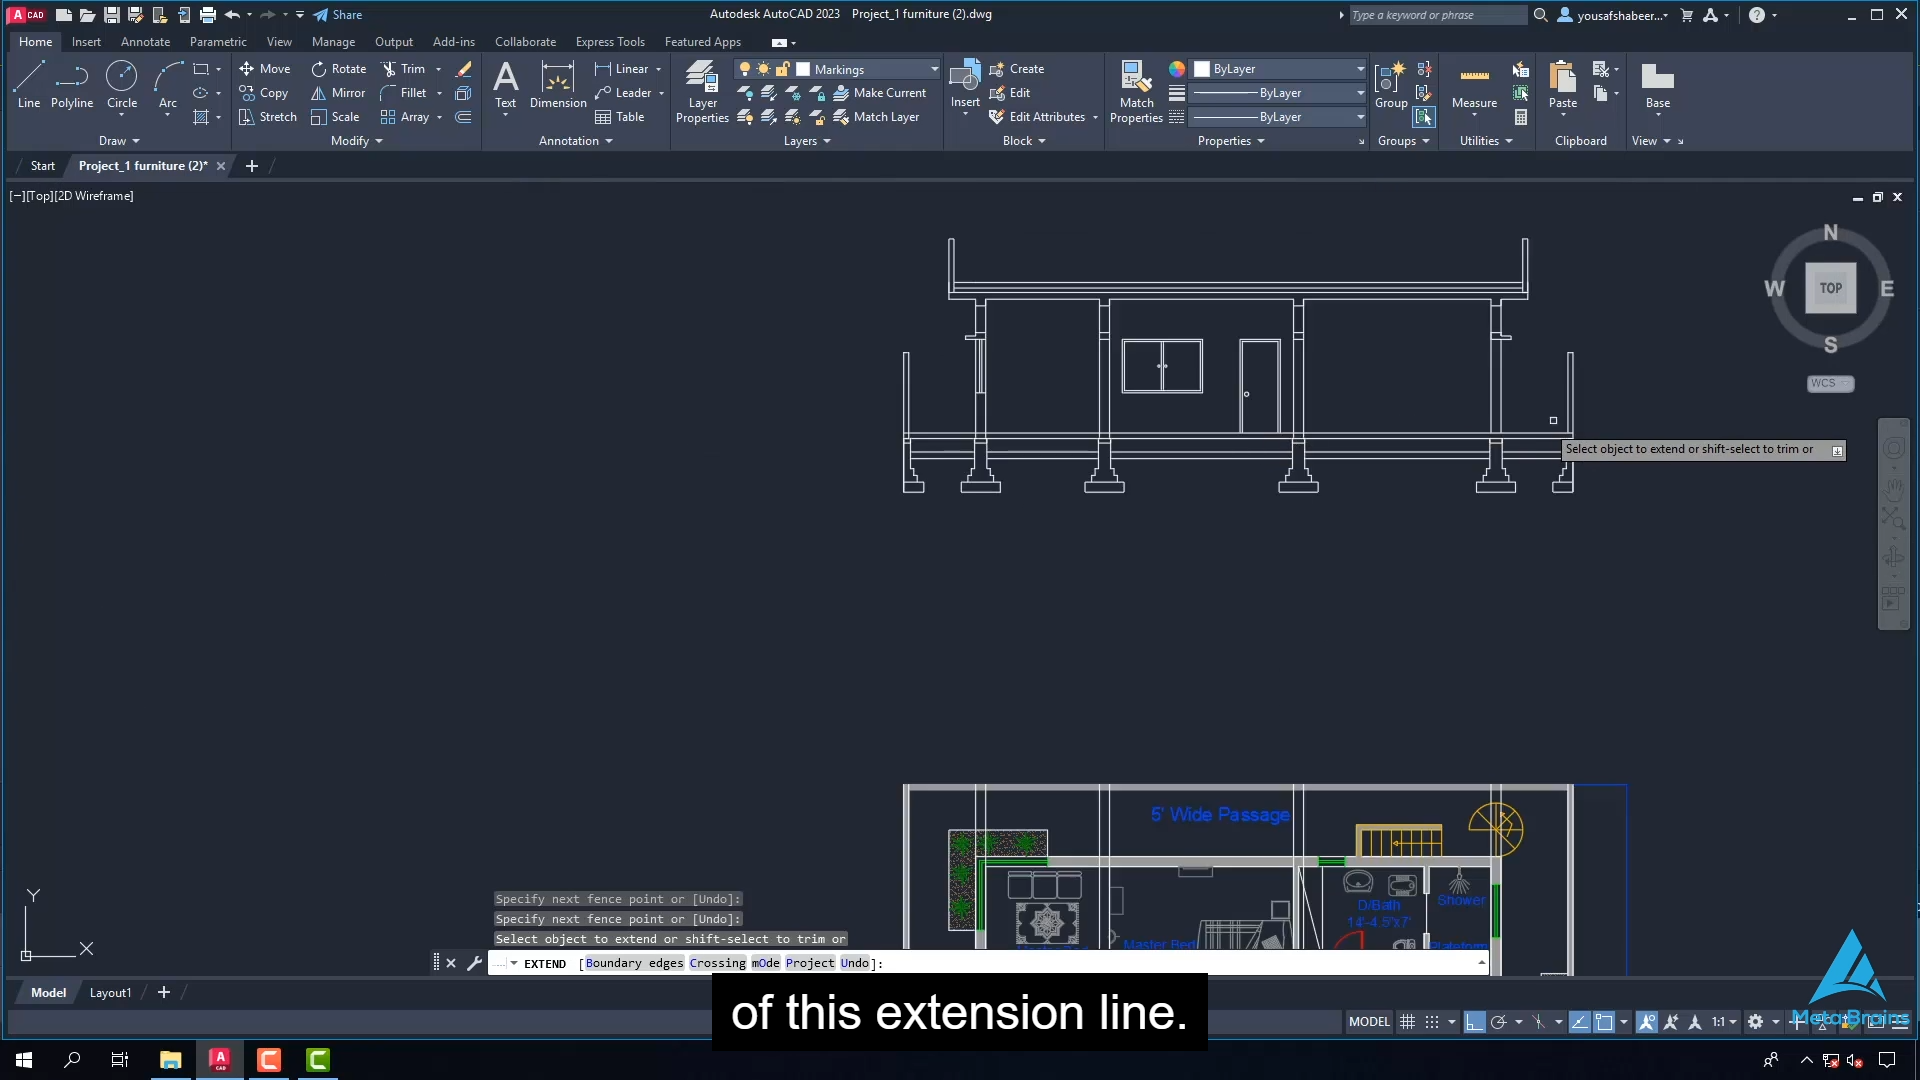Start the Mirror command

(338, 93)
